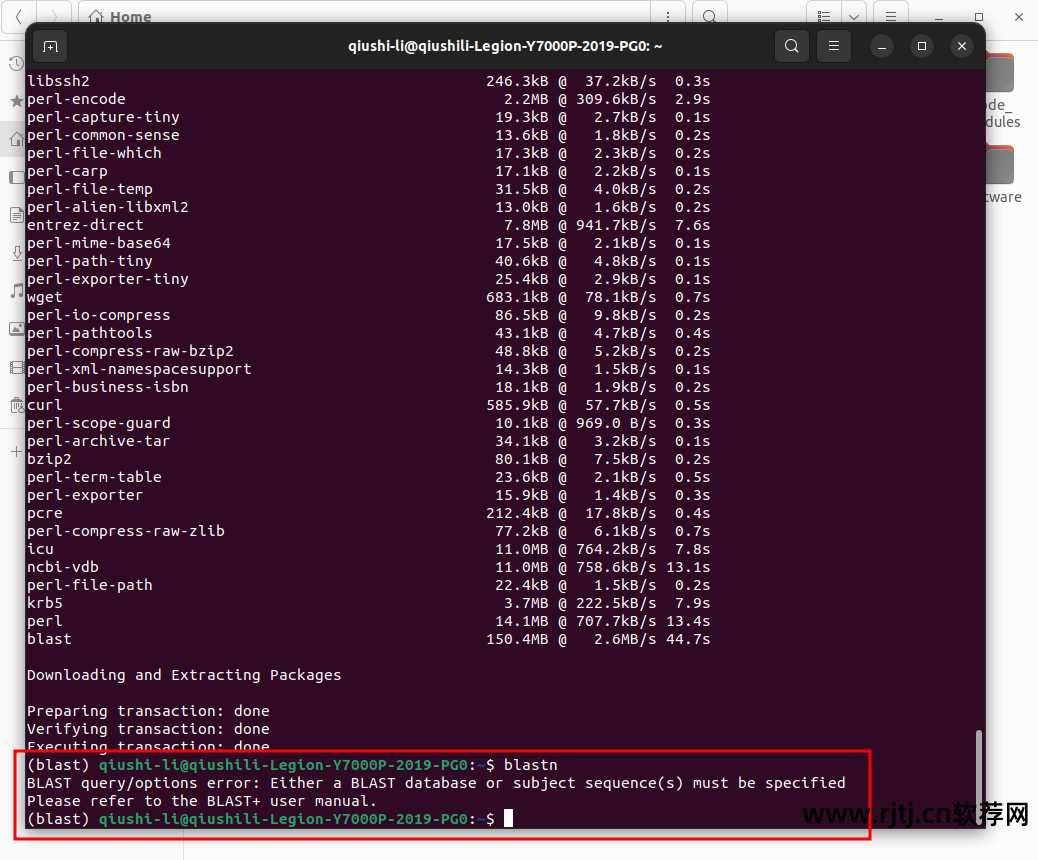Click Files search button
Image resolution: width=1038 pixels, height=860 pixels.
pos(709,16)
